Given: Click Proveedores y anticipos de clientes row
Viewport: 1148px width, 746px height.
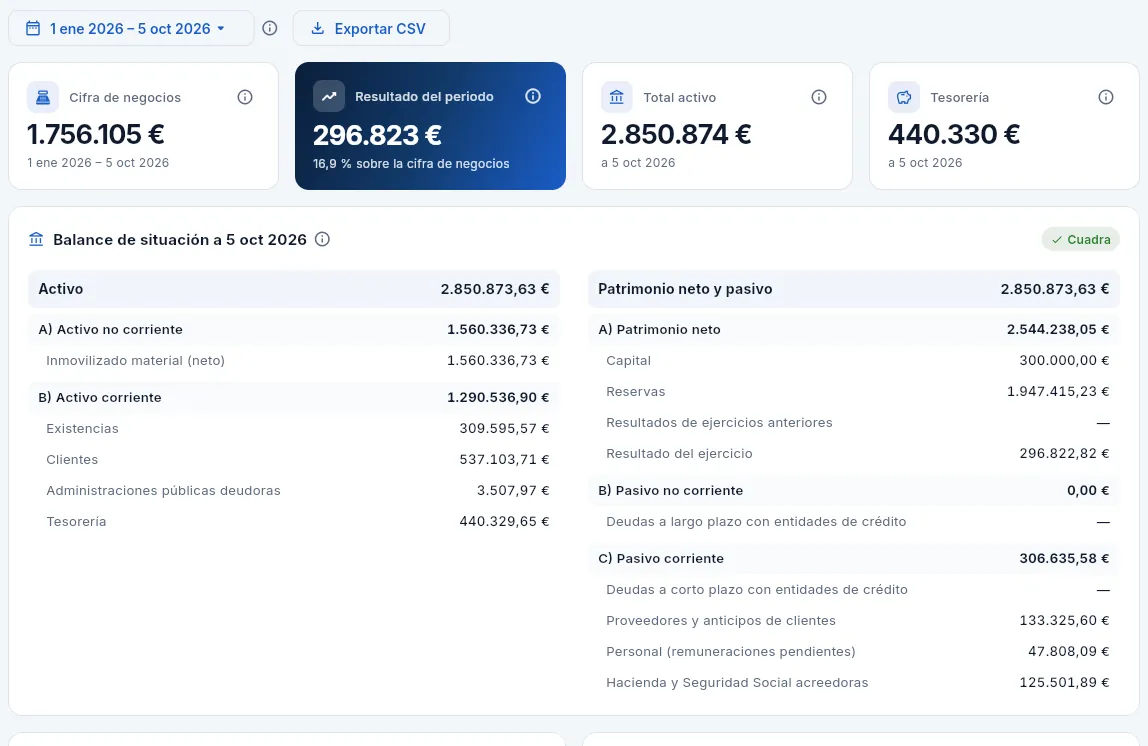Looking at the screenshot, I should click(854, 621).
